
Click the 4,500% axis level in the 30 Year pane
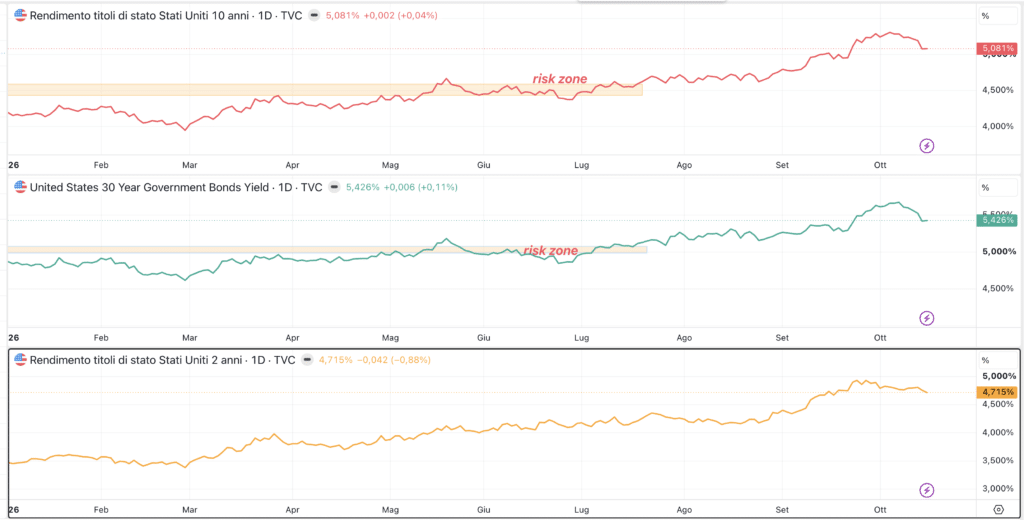pyautogui.click(x=999, y=288)
